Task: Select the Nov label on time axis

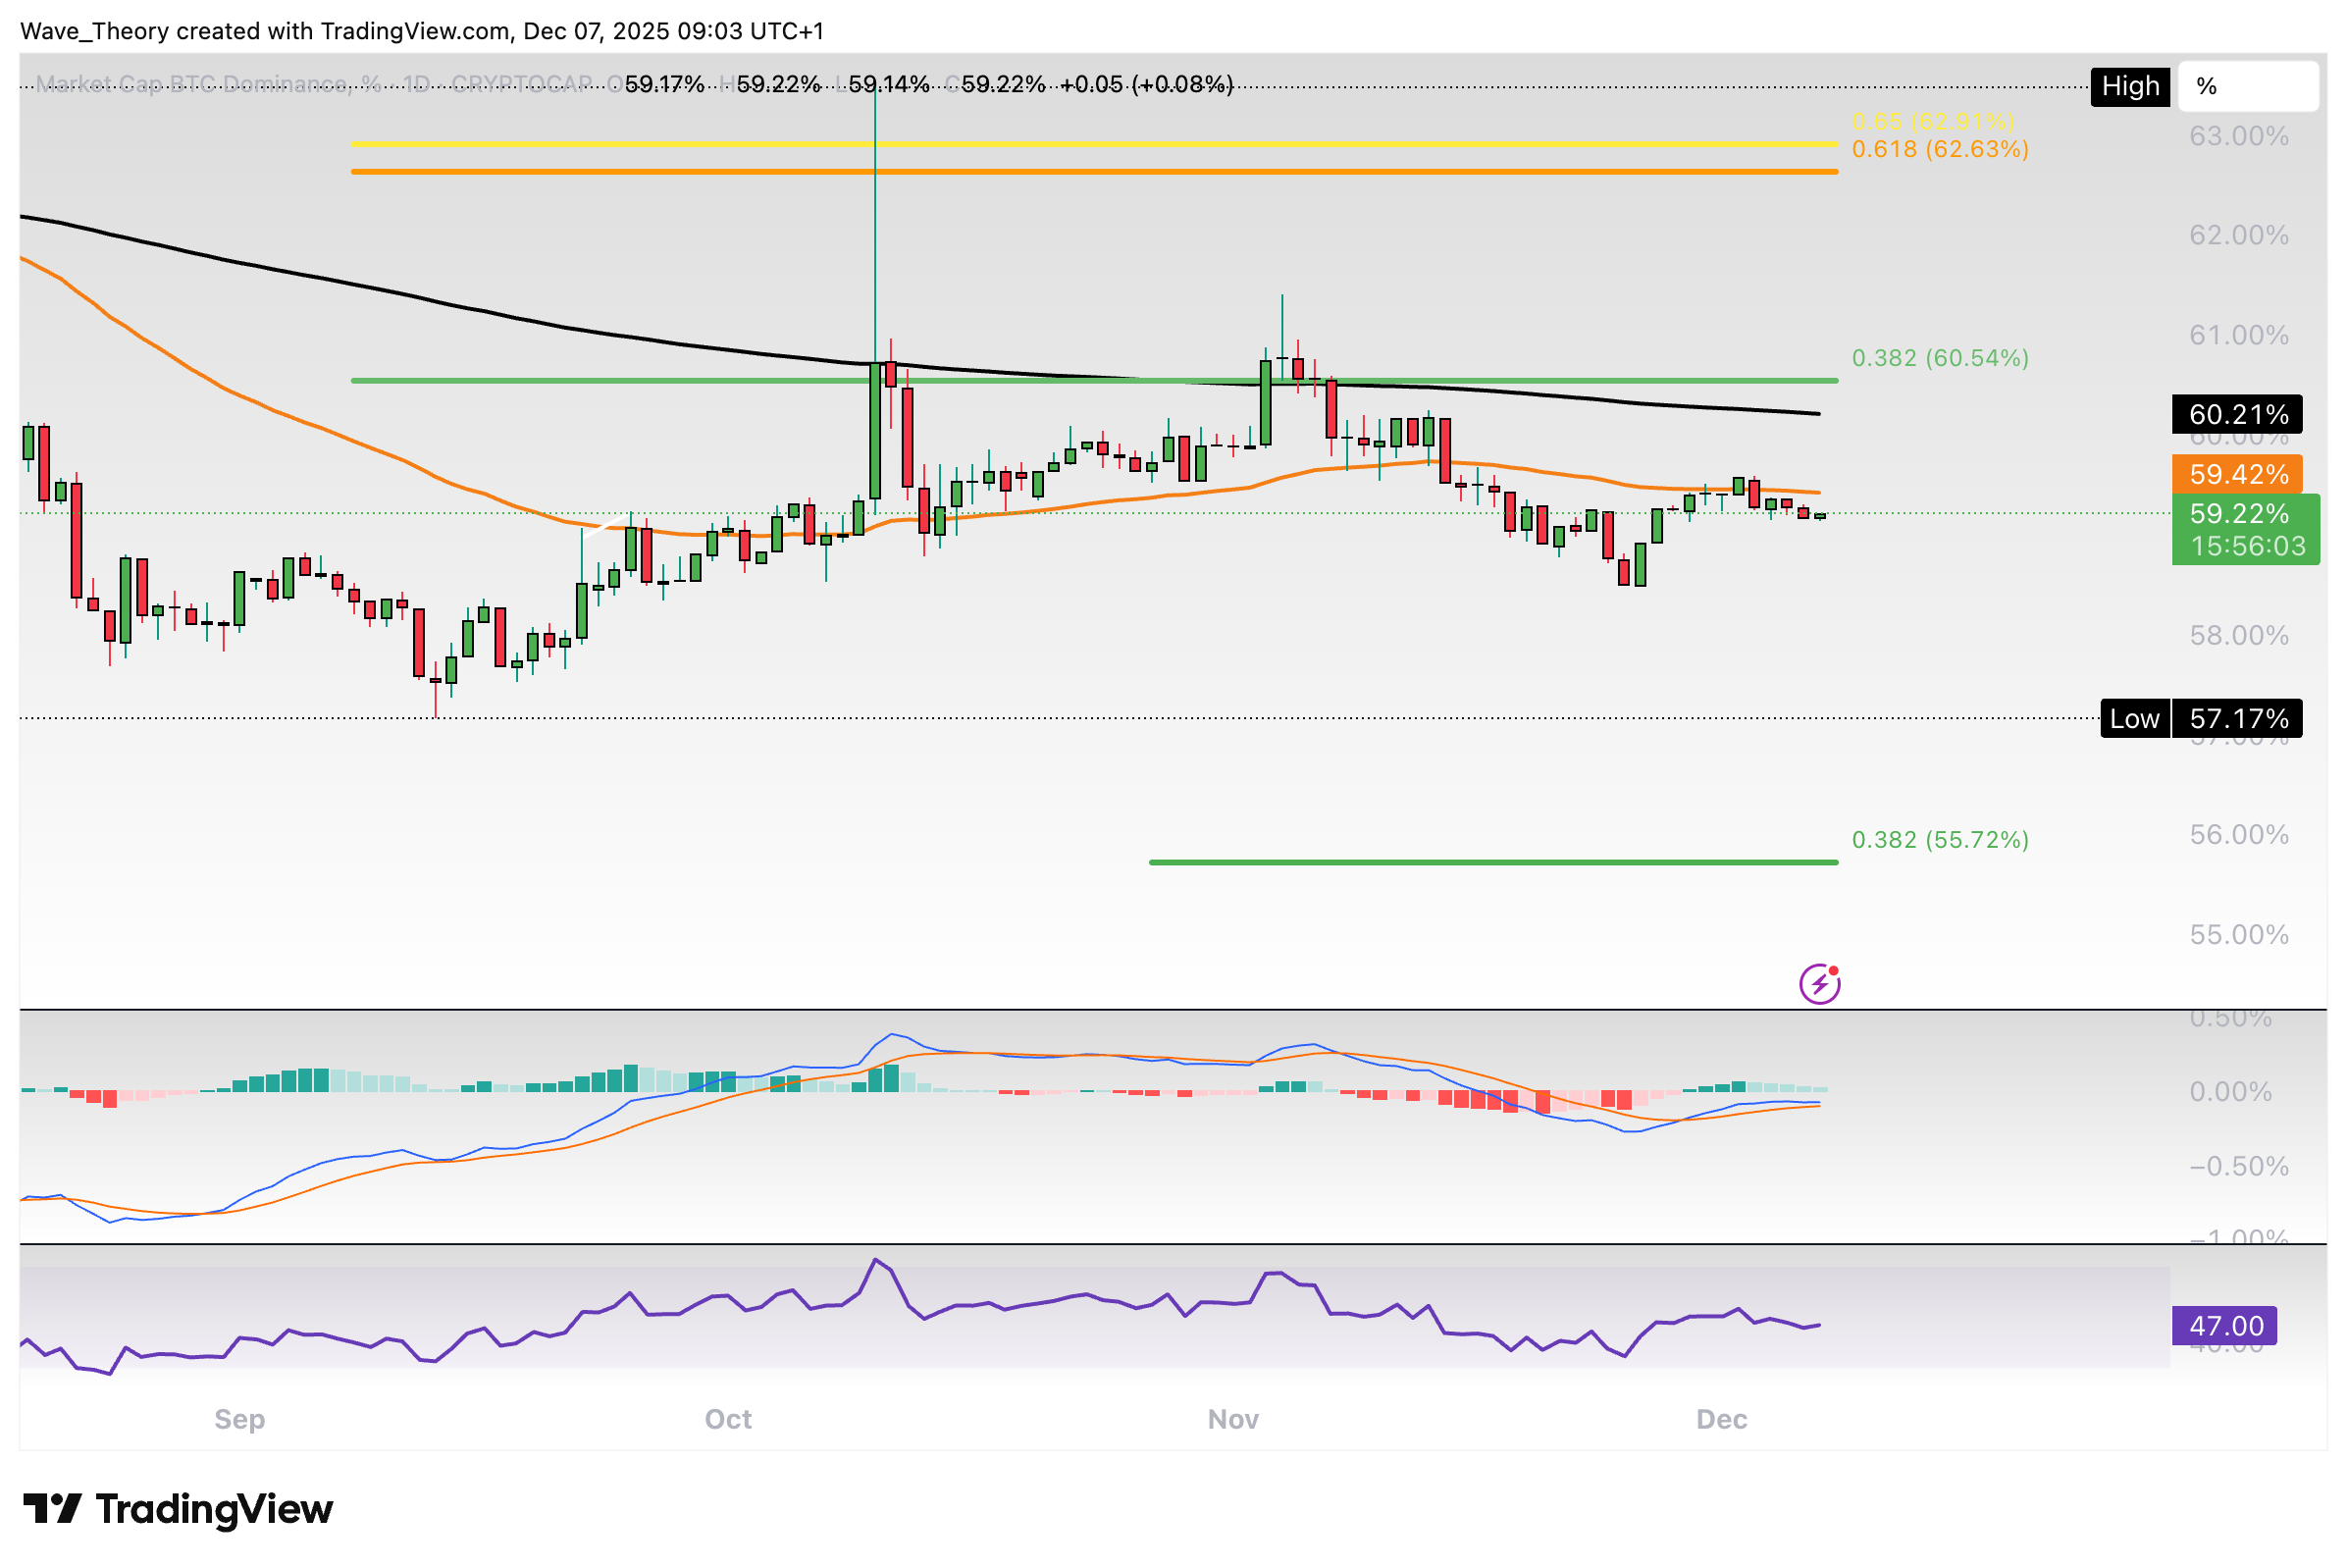Action: [1232, 1419]
